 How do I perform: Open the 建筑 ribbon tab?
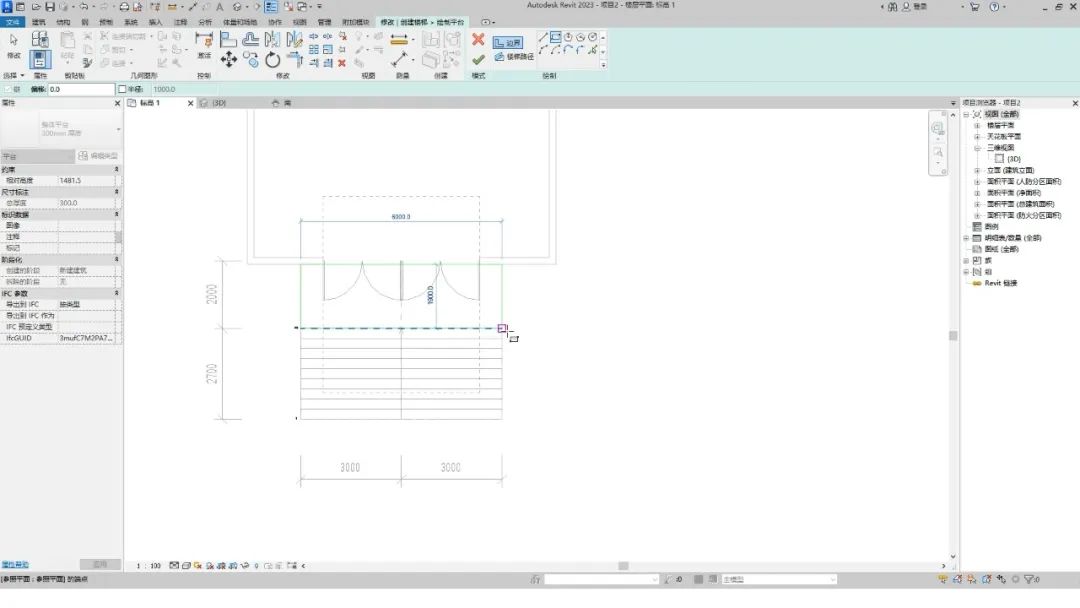point(39,22)
